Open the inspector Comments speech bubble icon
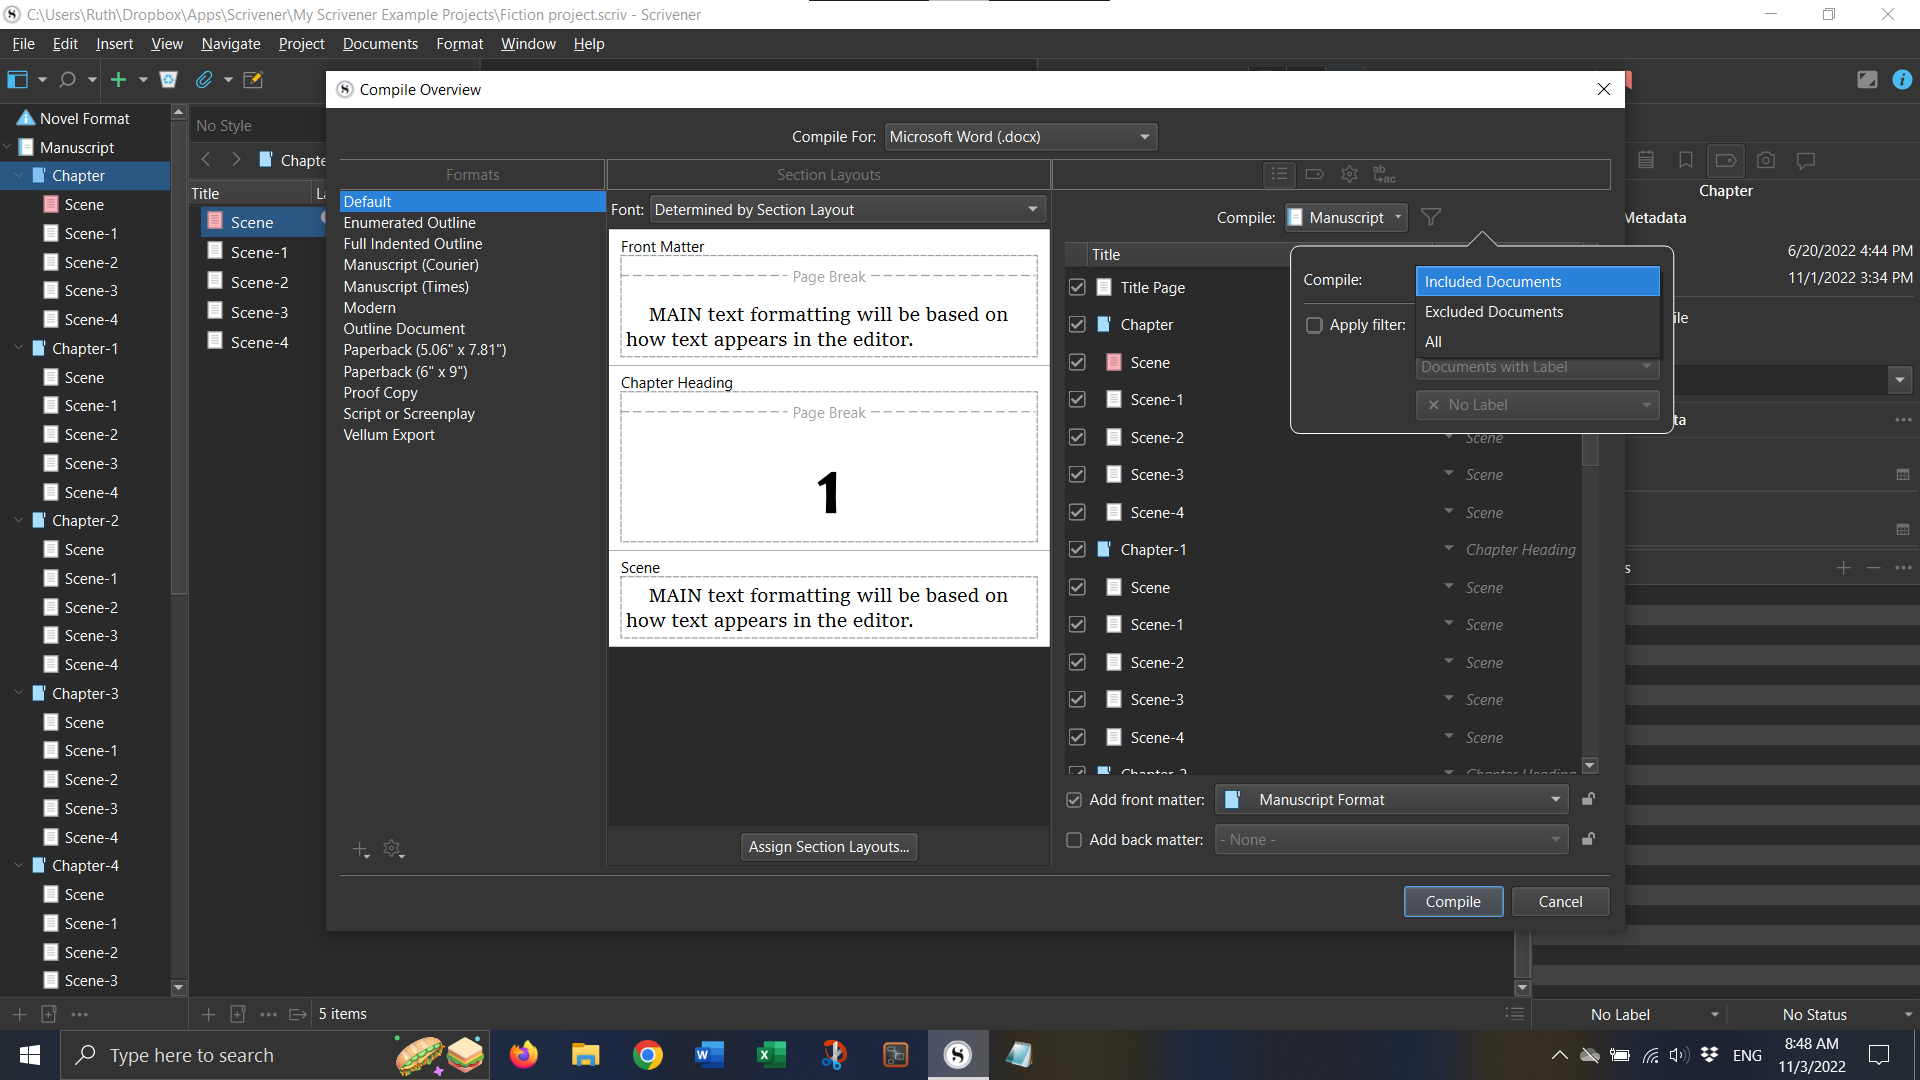Viewport: 1920px width, 1080px height. point(1806,160)
